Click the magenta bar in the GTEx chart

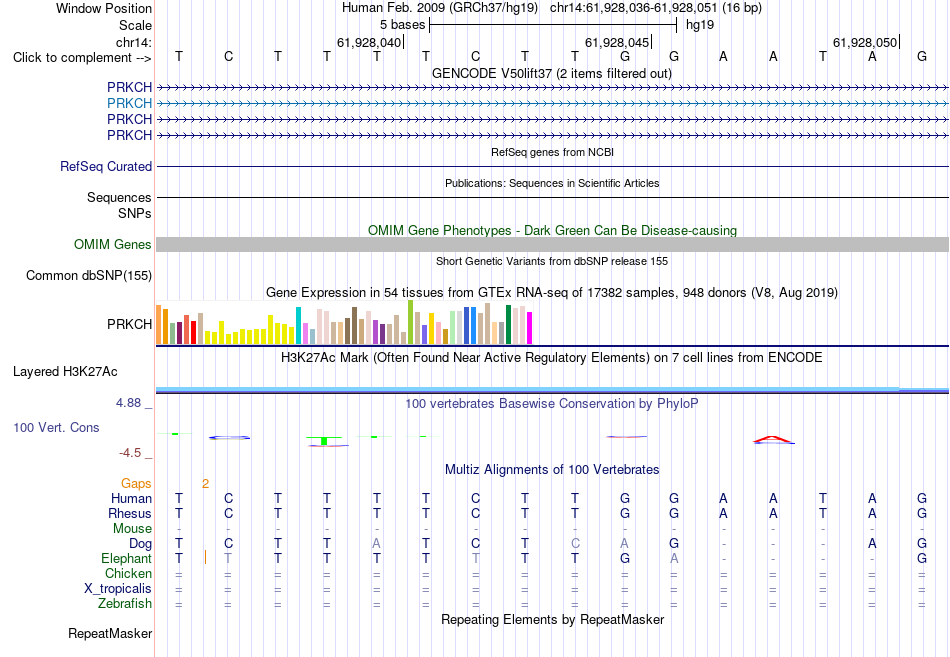click(x=530, y=328)
